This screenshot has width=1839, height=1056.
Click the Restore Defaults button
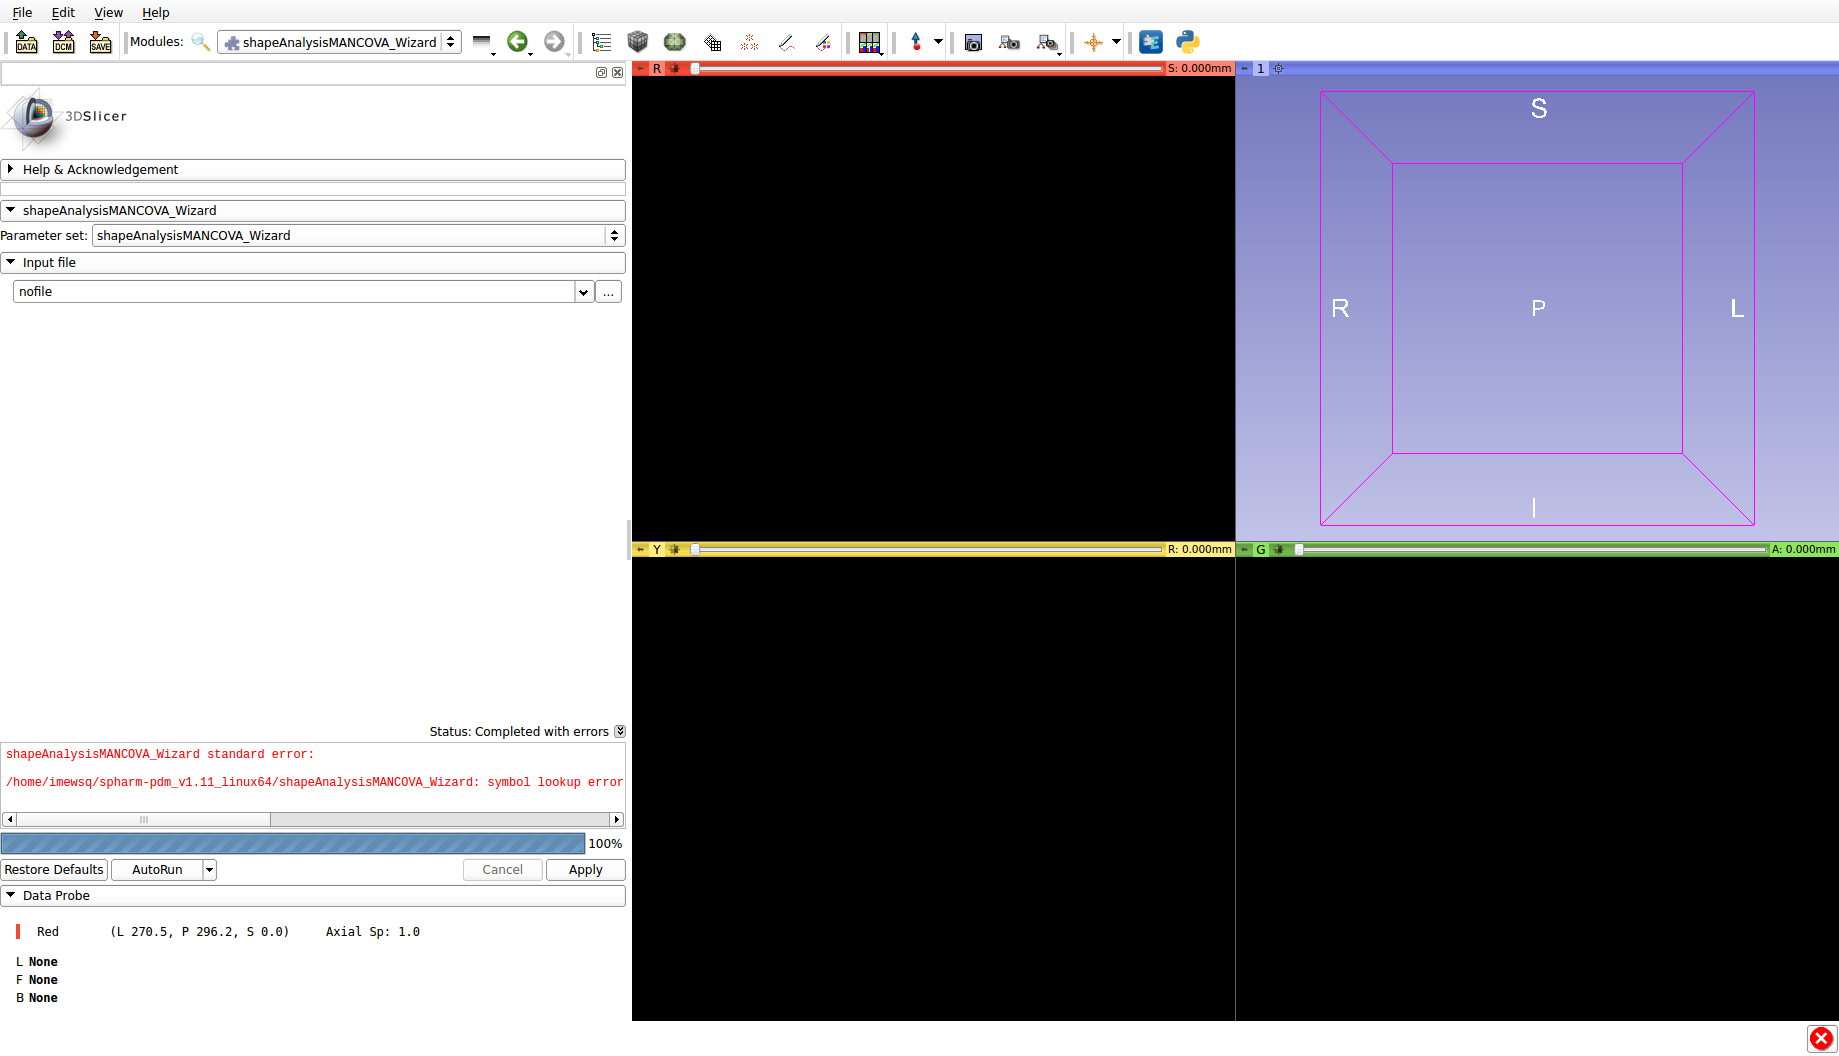click(x=54, y=870)
